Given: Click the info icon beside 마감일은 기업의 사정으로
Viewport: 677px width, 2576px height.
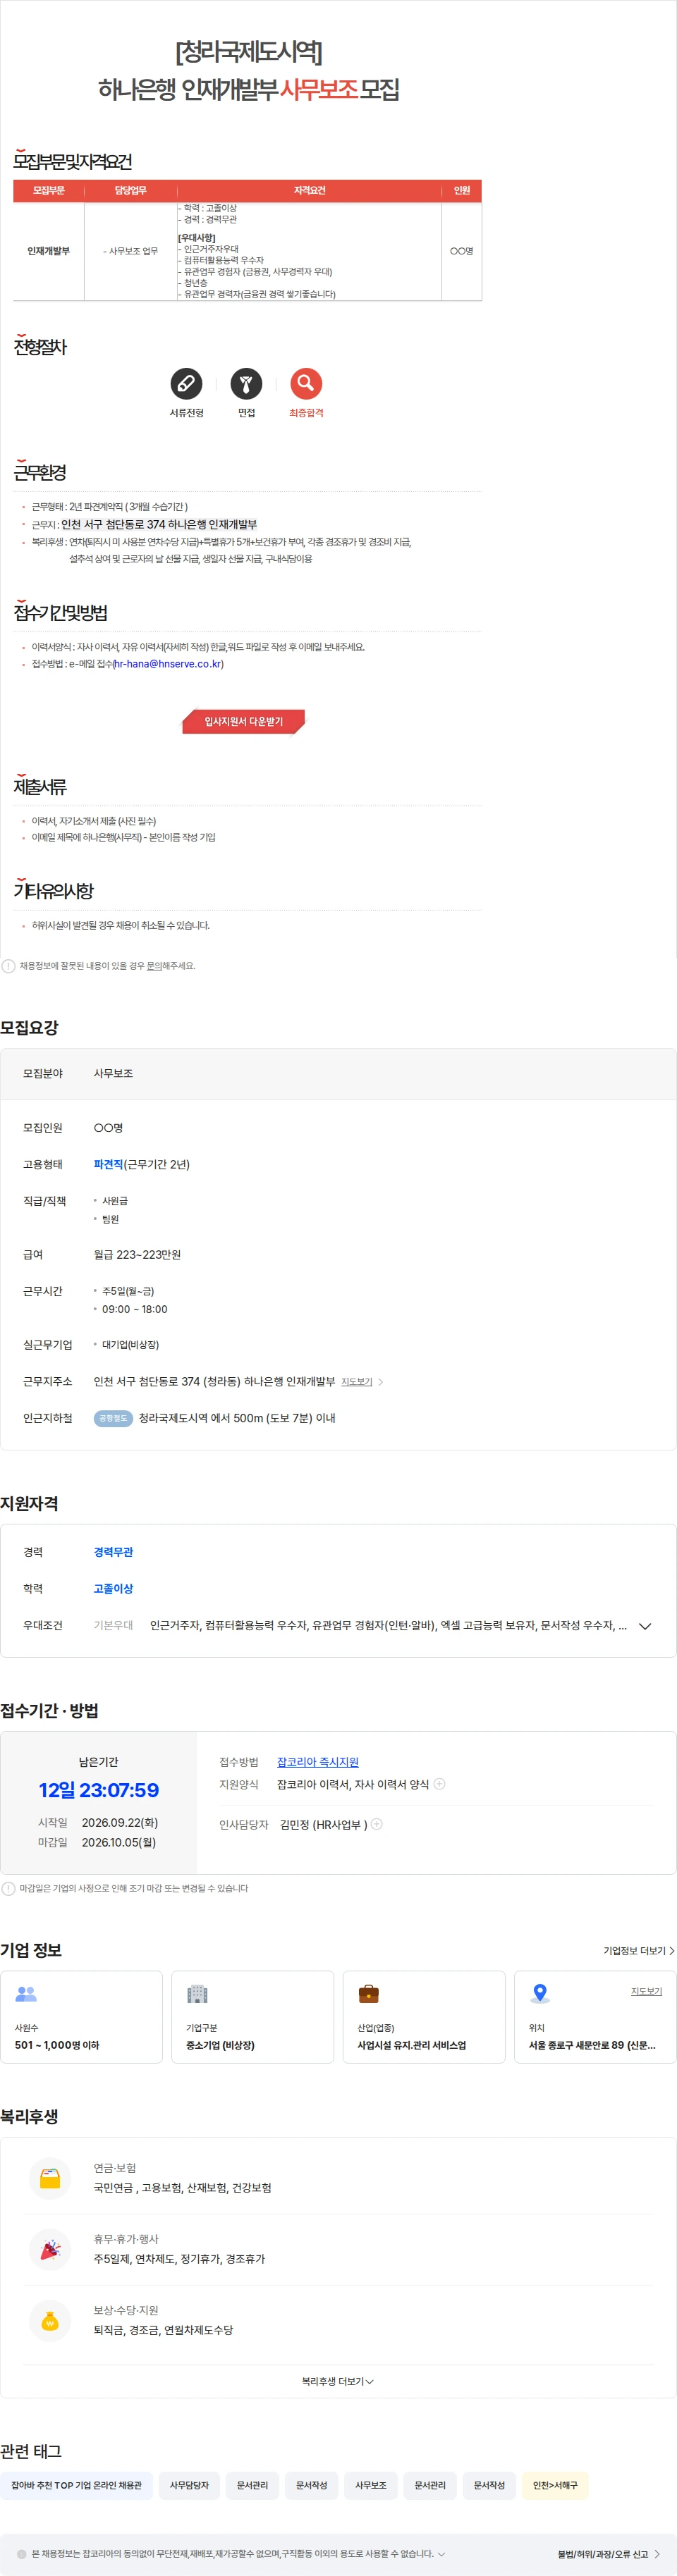Looking at the screenshot, I should click(x=8, y=1888).
